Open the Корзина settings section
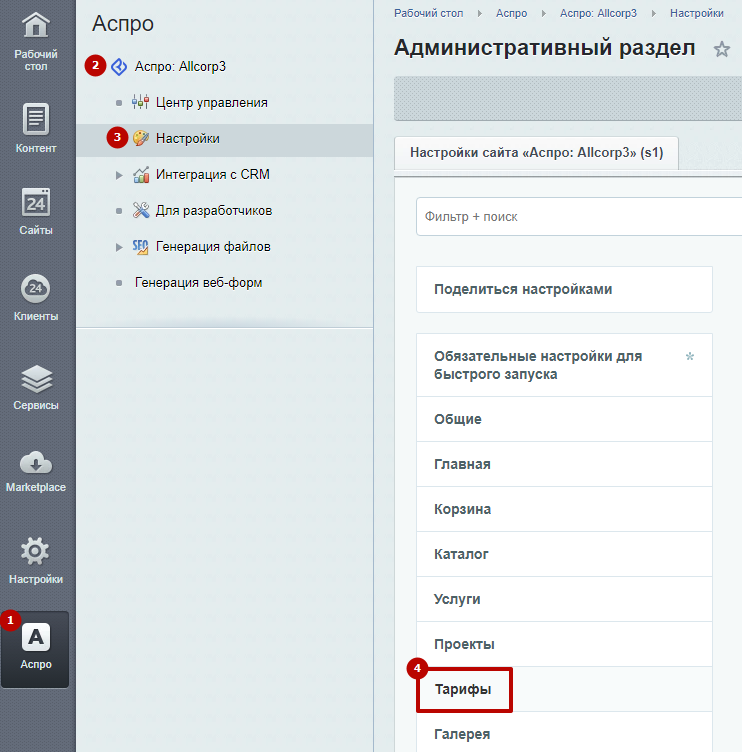Image resolution: width=742 pixels, height=752 pixels. pos(564,509)
